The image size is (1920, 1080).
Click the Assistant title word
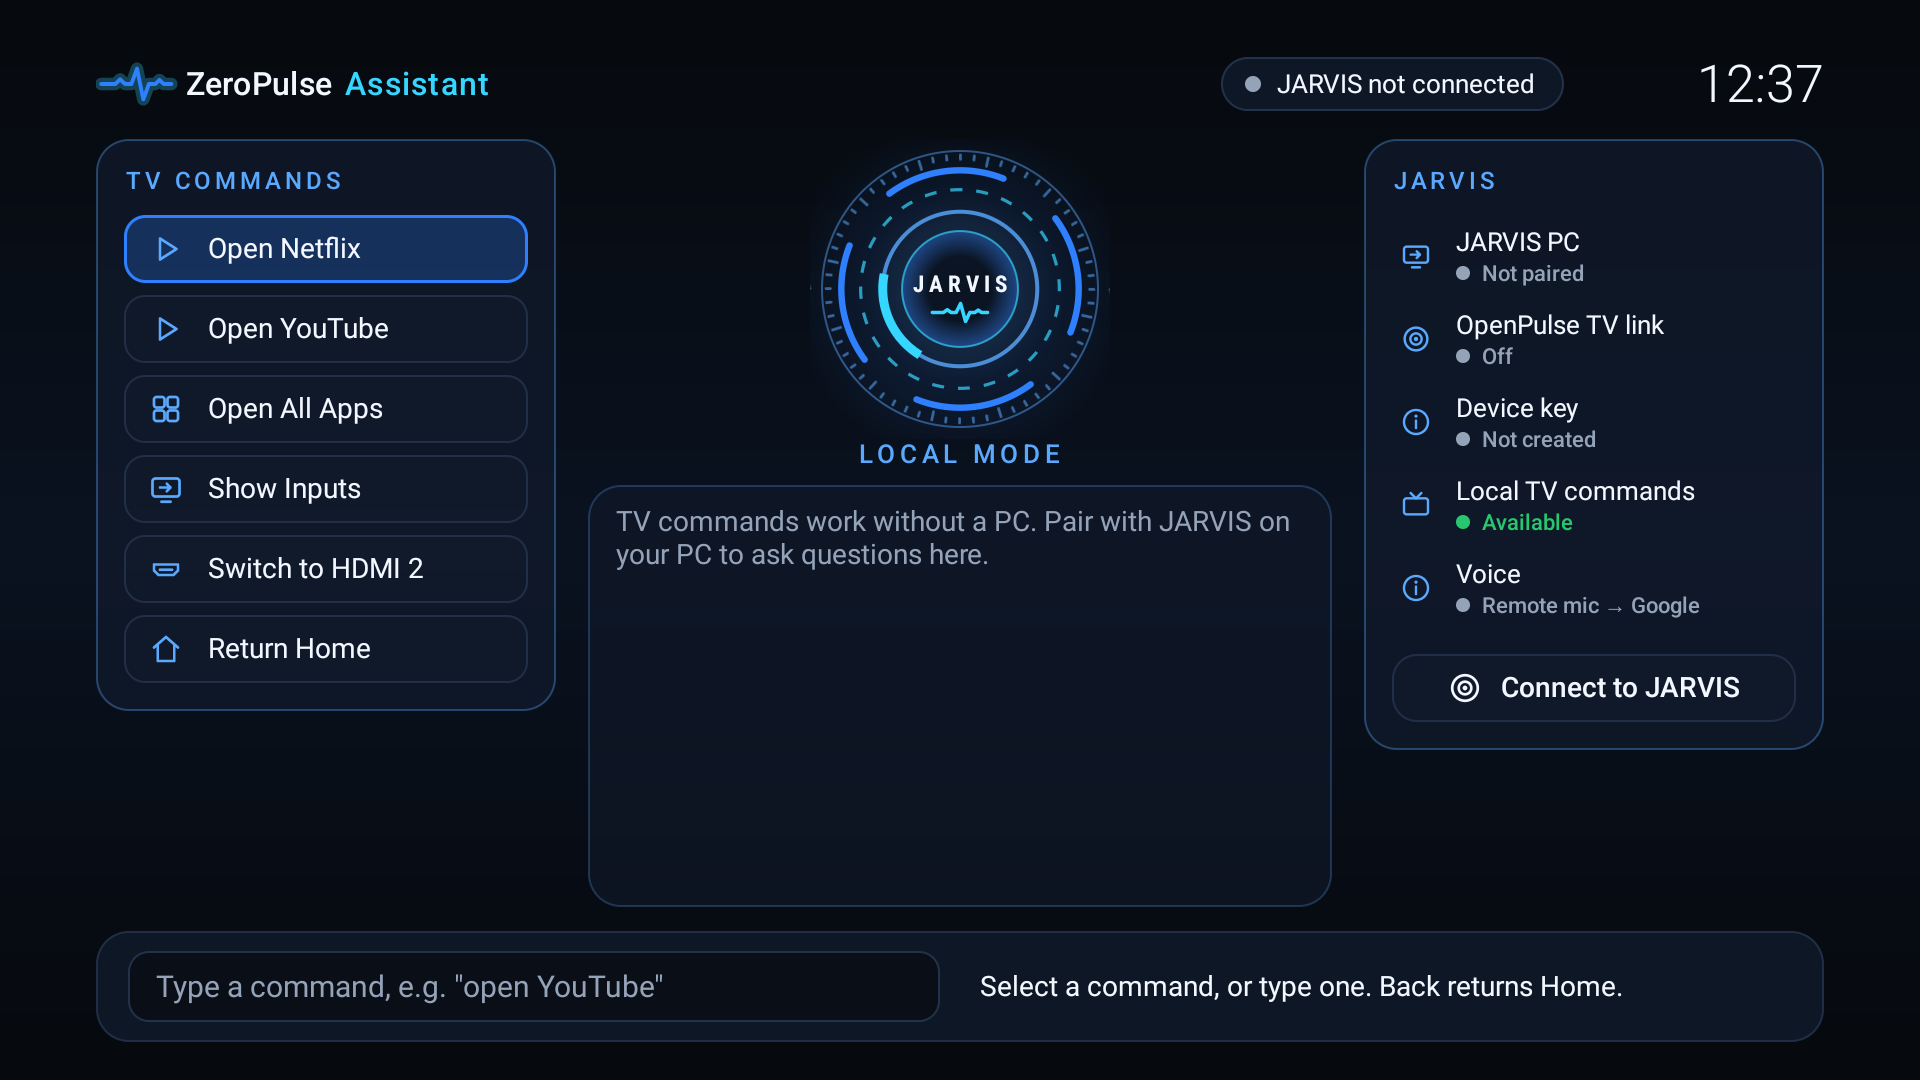click(417, 84)
